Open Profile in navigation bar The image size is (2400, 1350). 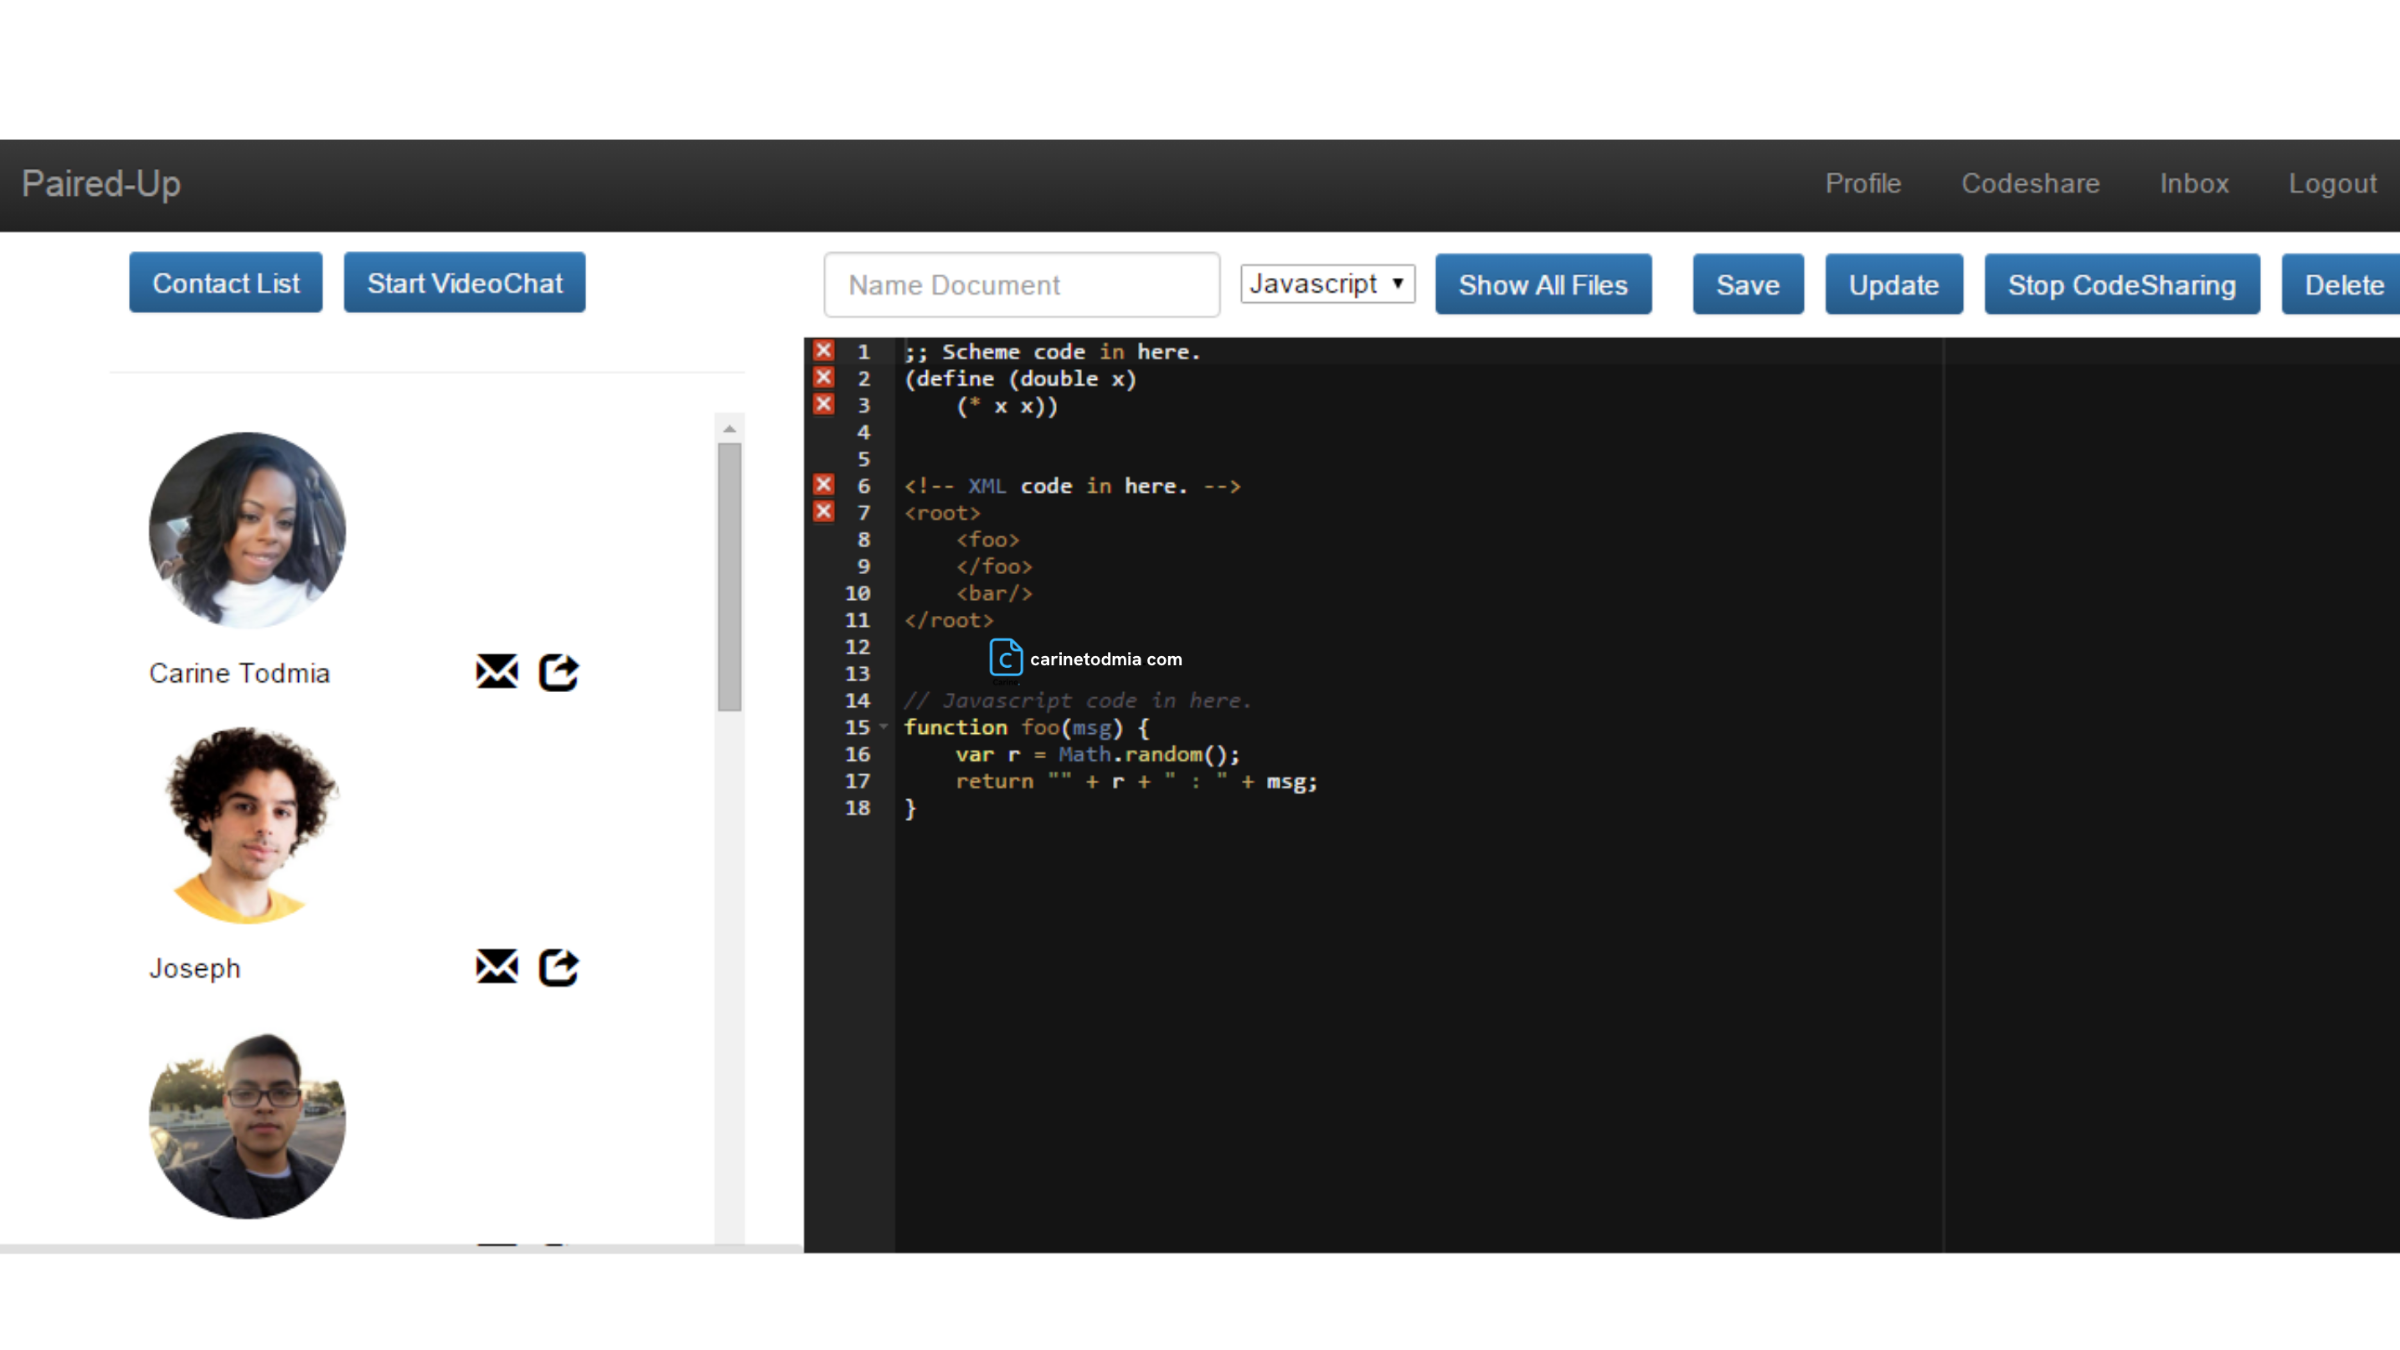1862,184
